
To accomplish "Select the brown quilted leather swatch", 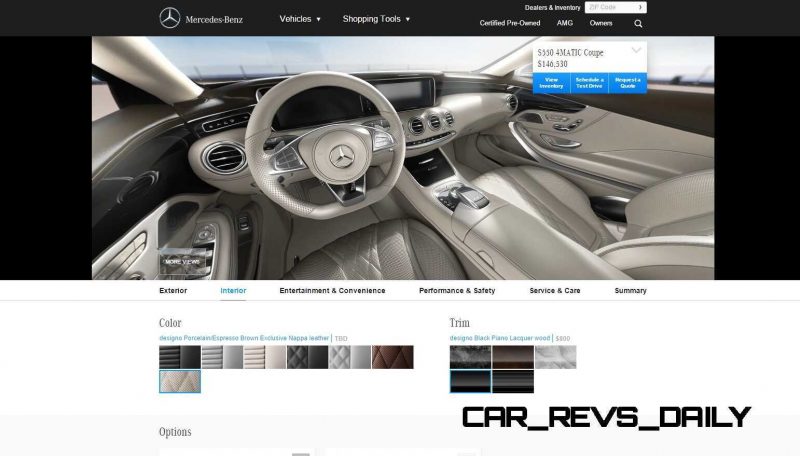I will point(393,357).
